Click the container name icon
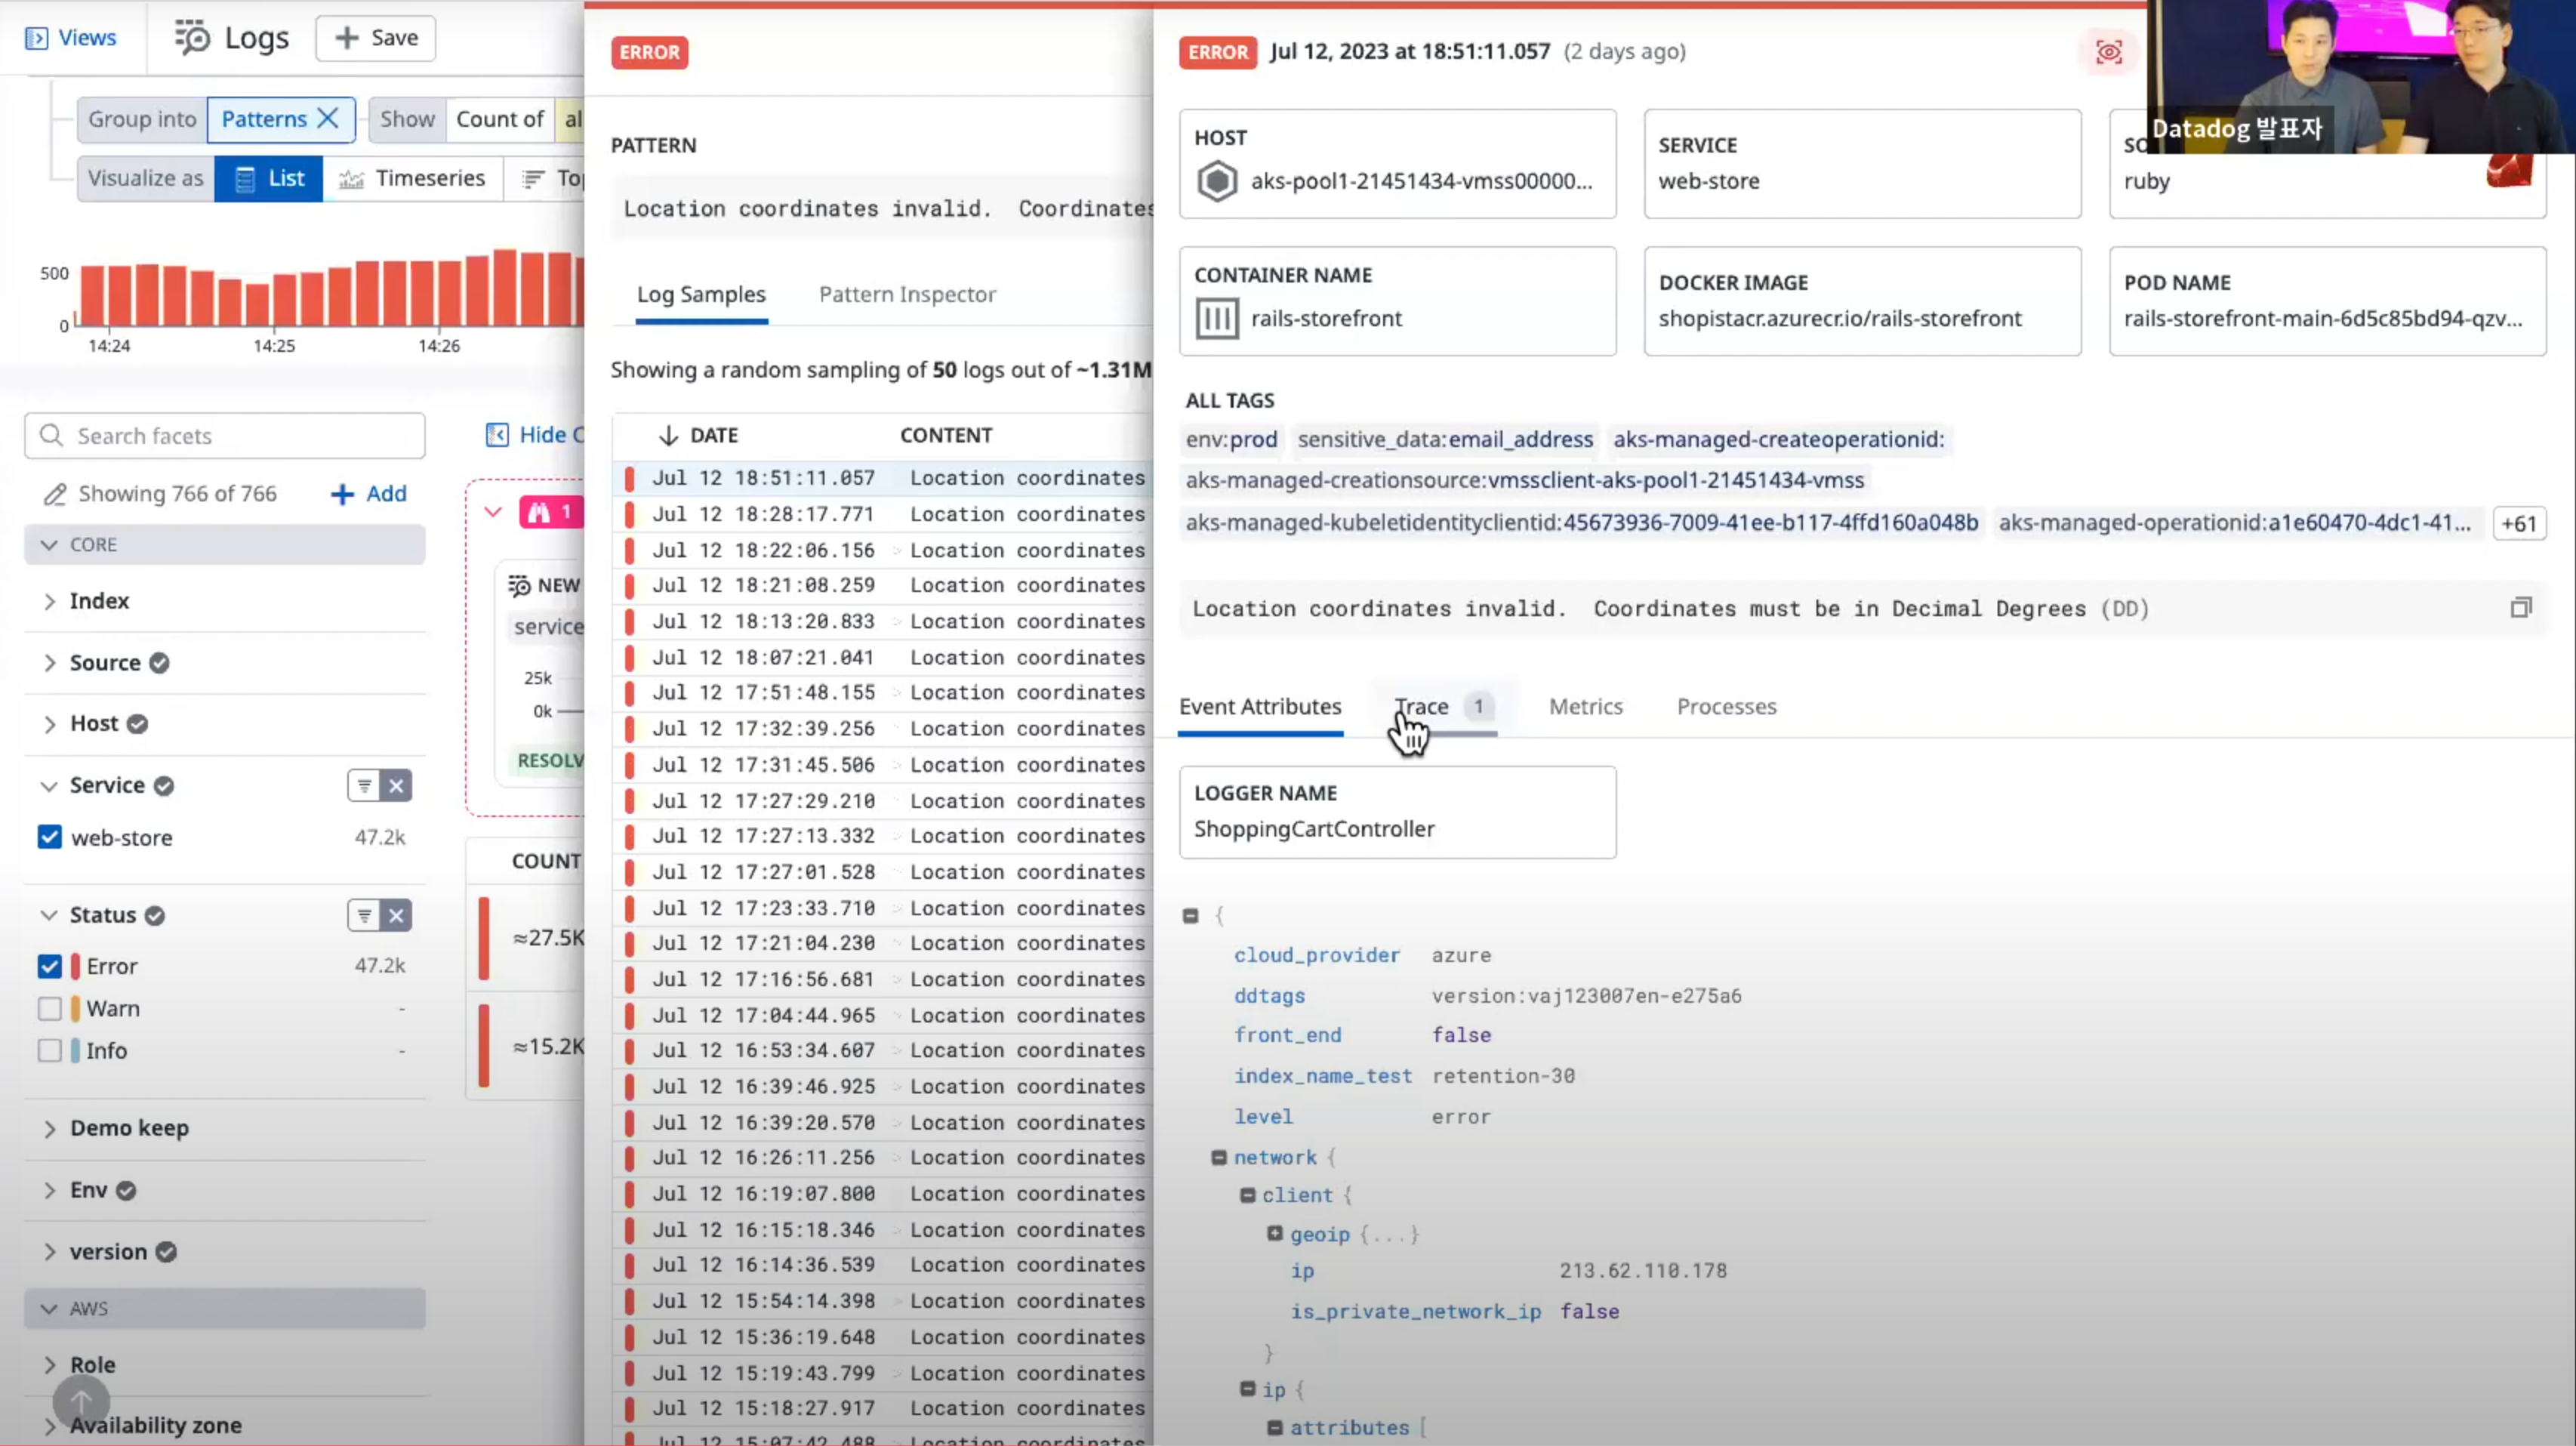Image resolution: width=2576 pixels, height=1446 pixels. pyautogui.click(x=1217, y=319)
